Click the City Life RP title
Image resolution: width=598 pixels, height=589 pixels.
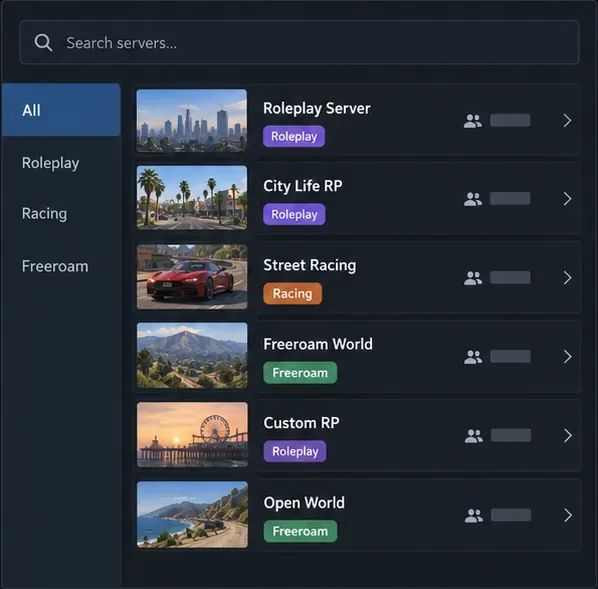tap(303, 187)
